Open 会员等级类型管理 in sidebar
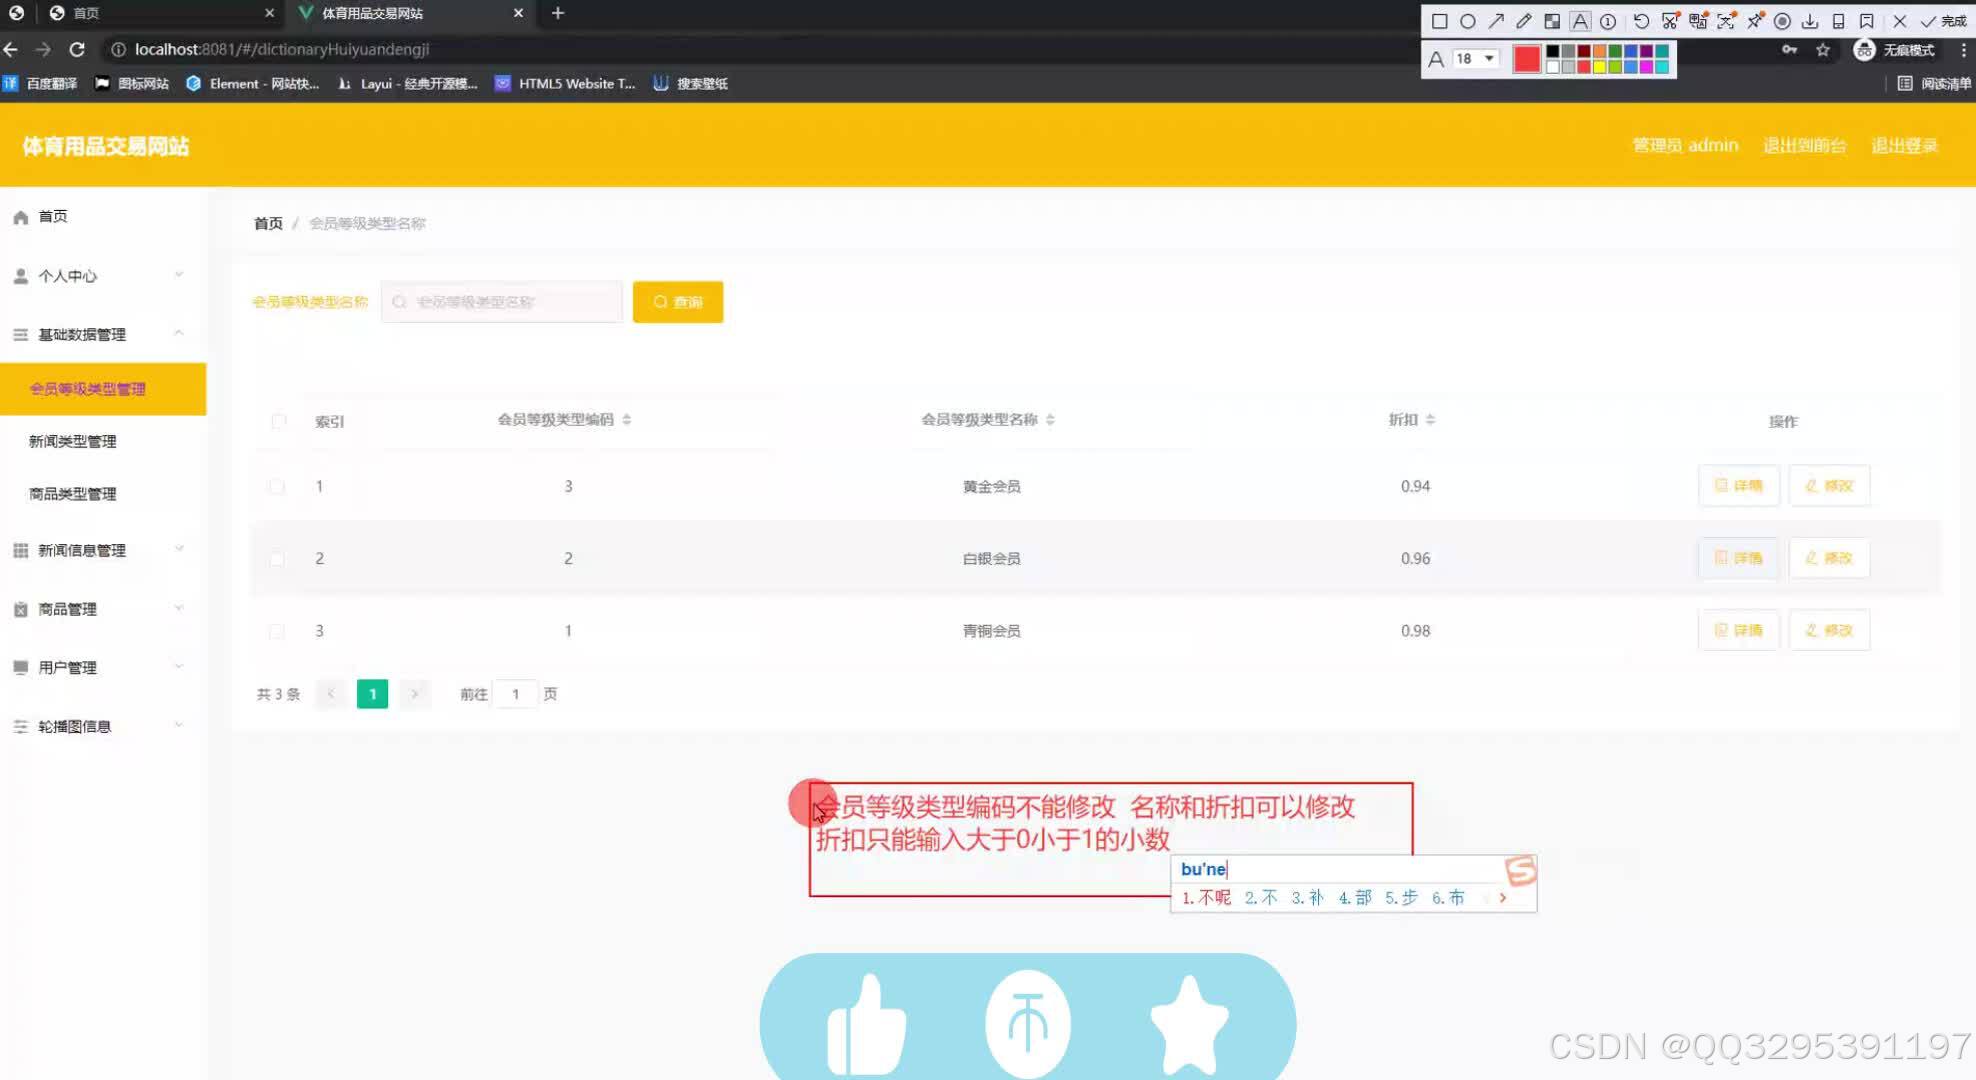The height and width of the screenshot is (1080, 1976). (x=103, y=389)
